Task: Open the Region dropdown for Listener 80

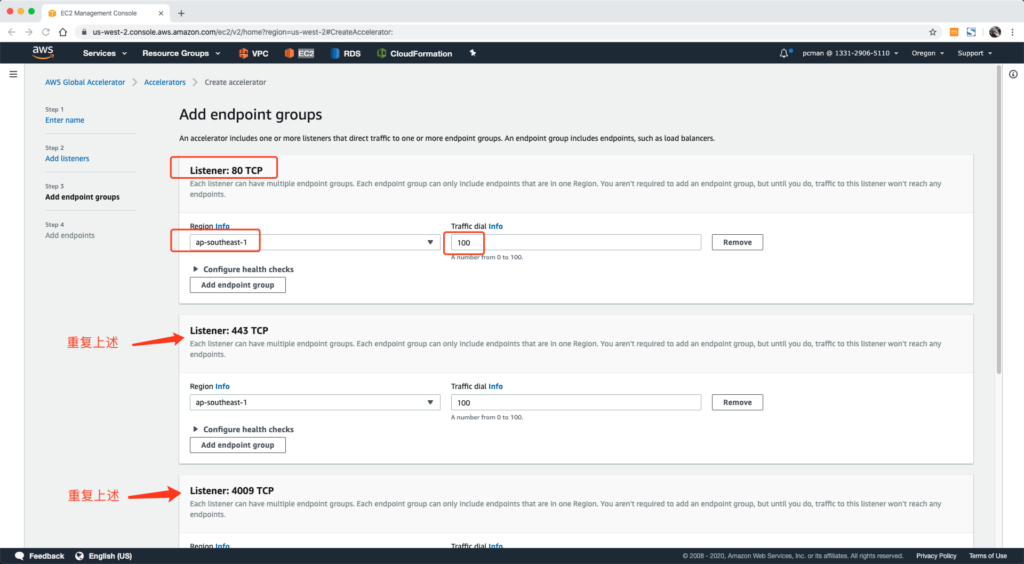Action: [314, 242]
